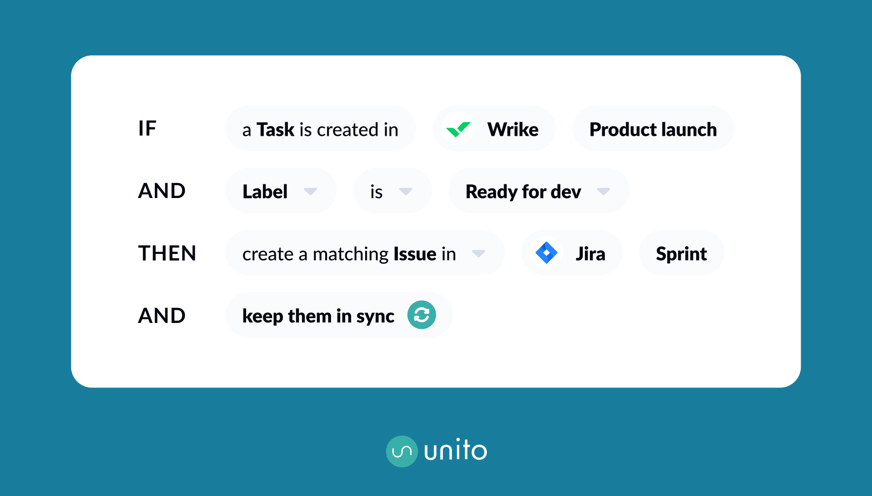Click the Ready for dev value text
The image size is (872, 496).
point(523,191)
